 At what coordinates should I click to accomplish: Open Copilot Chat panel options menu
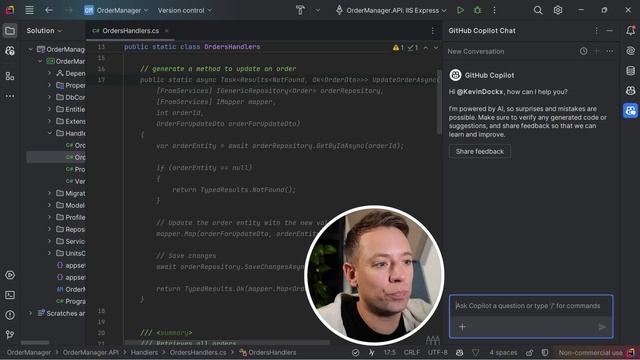pyautogui.click(x=596, y=31)
